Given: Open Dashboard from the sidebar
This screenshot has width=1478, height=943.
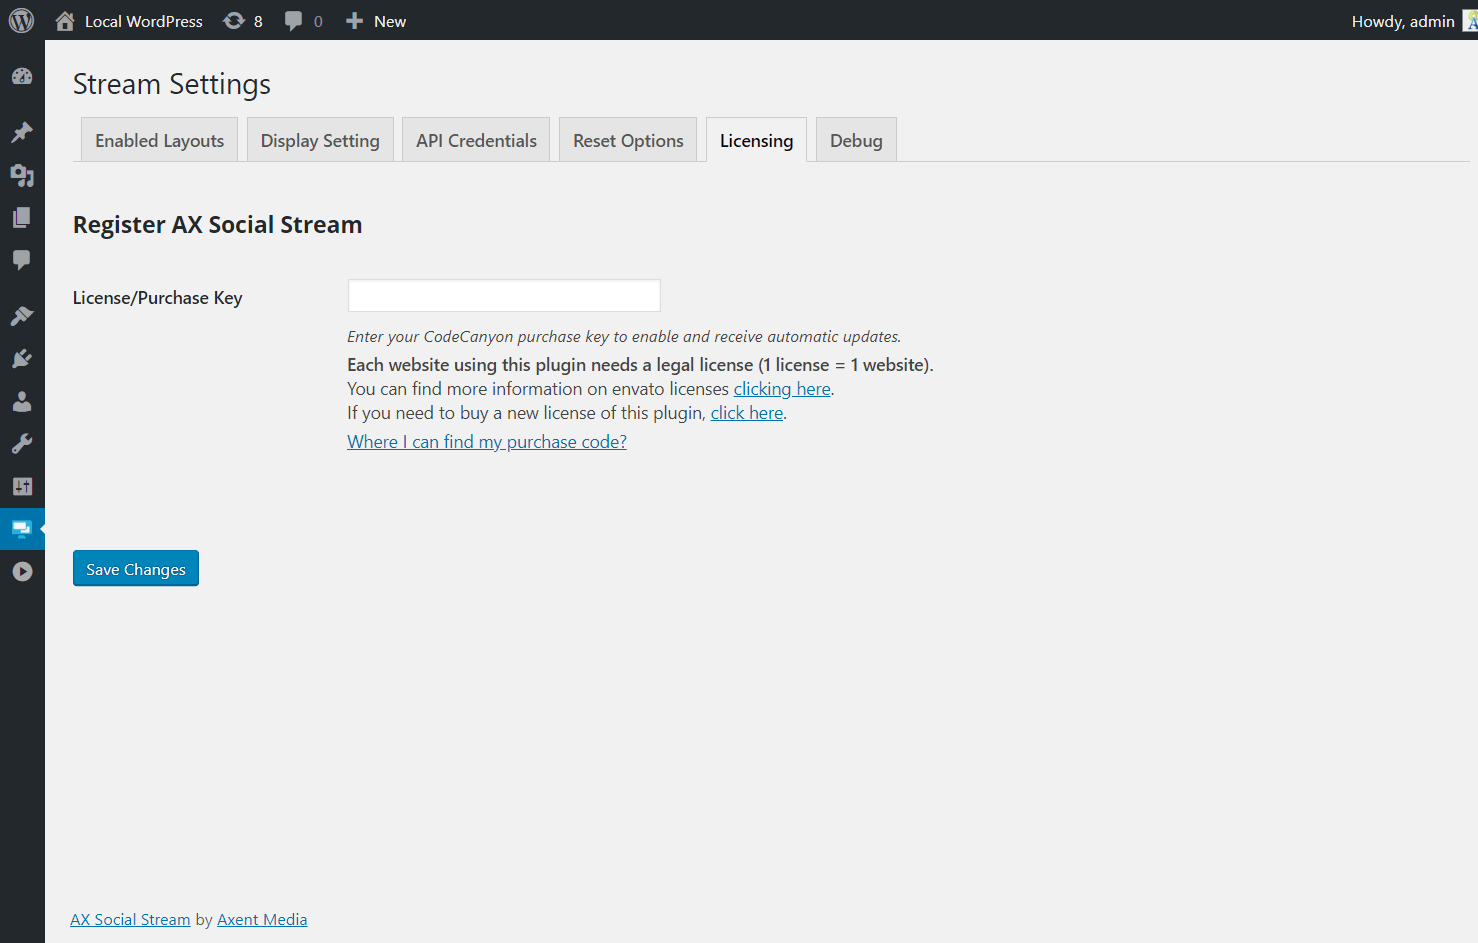Looking at the screenshot, I should [22, 77].
